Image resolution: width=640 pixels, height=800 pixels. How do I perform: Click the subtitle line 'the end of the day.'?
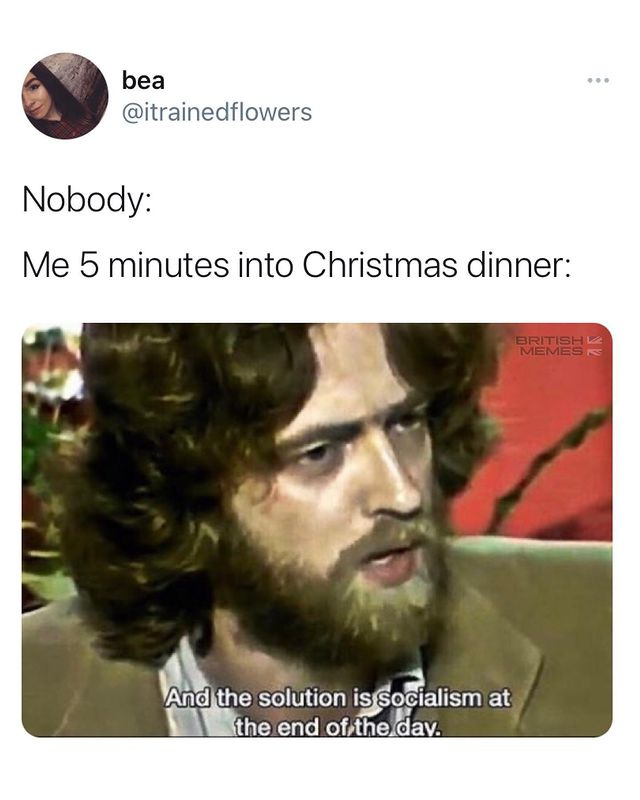click(x=337, y=726)
